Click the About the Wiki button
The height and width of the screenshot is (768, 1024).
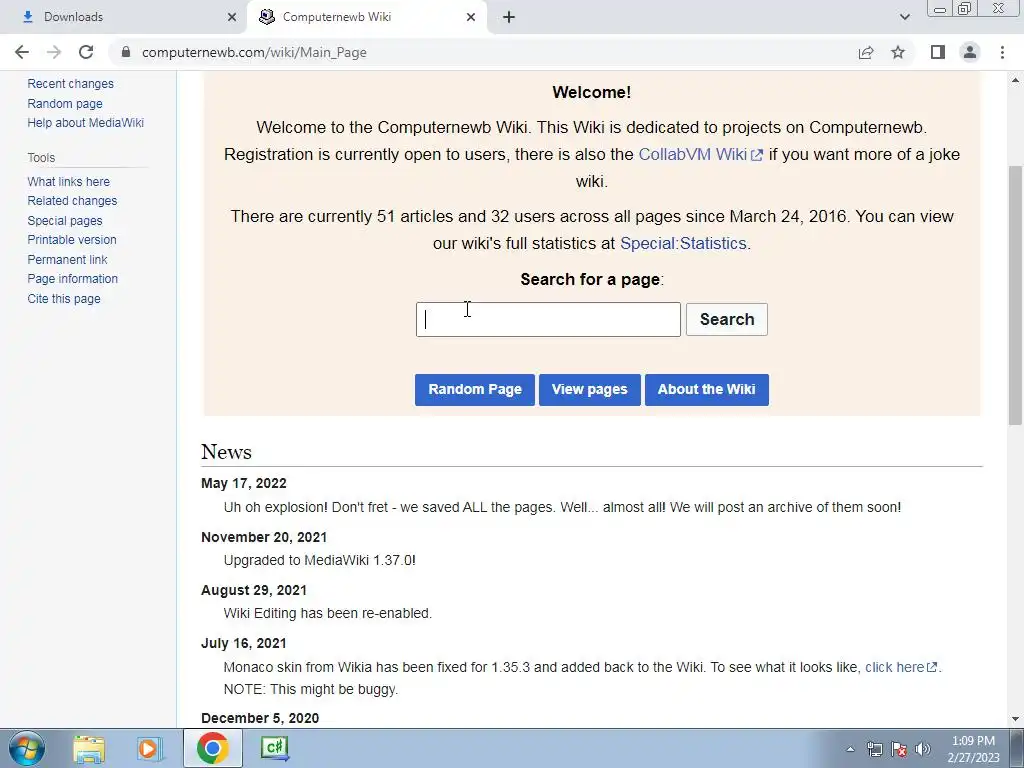coord(707,390)
